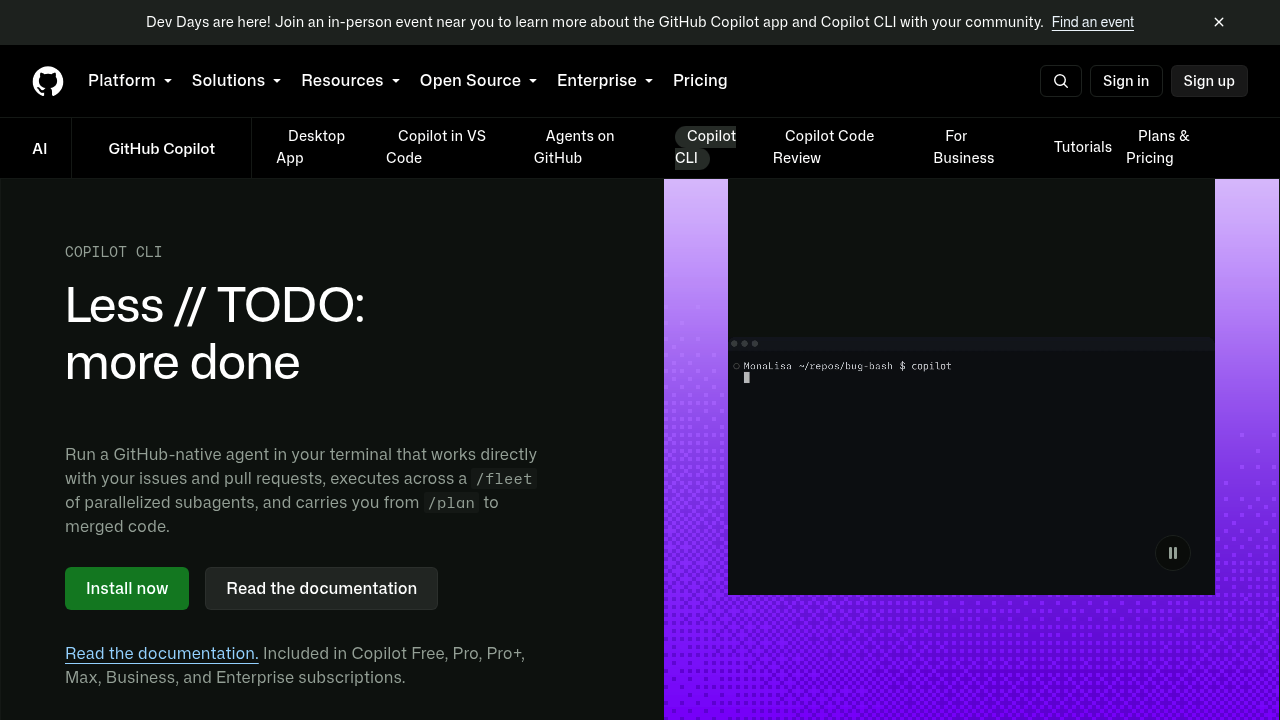This screenshot has height=720, width=1280.
Task: Click the COPILOT CLI eyebrow label
Action: (114, 252)
